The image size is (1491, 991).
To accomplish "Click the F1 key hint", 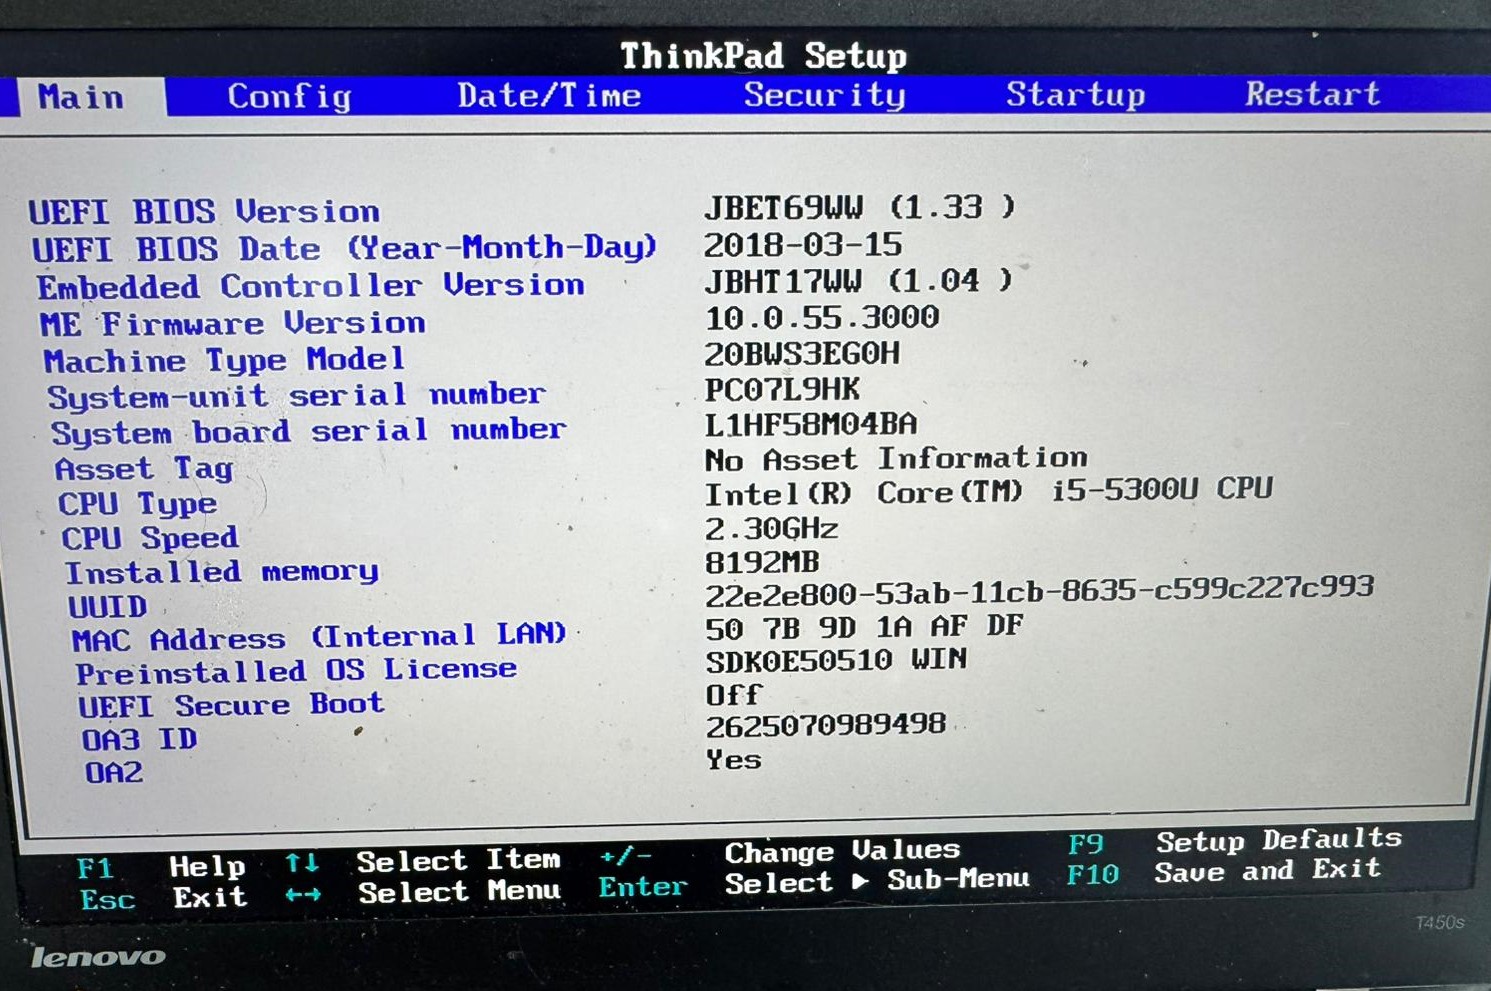I will 95,868.
